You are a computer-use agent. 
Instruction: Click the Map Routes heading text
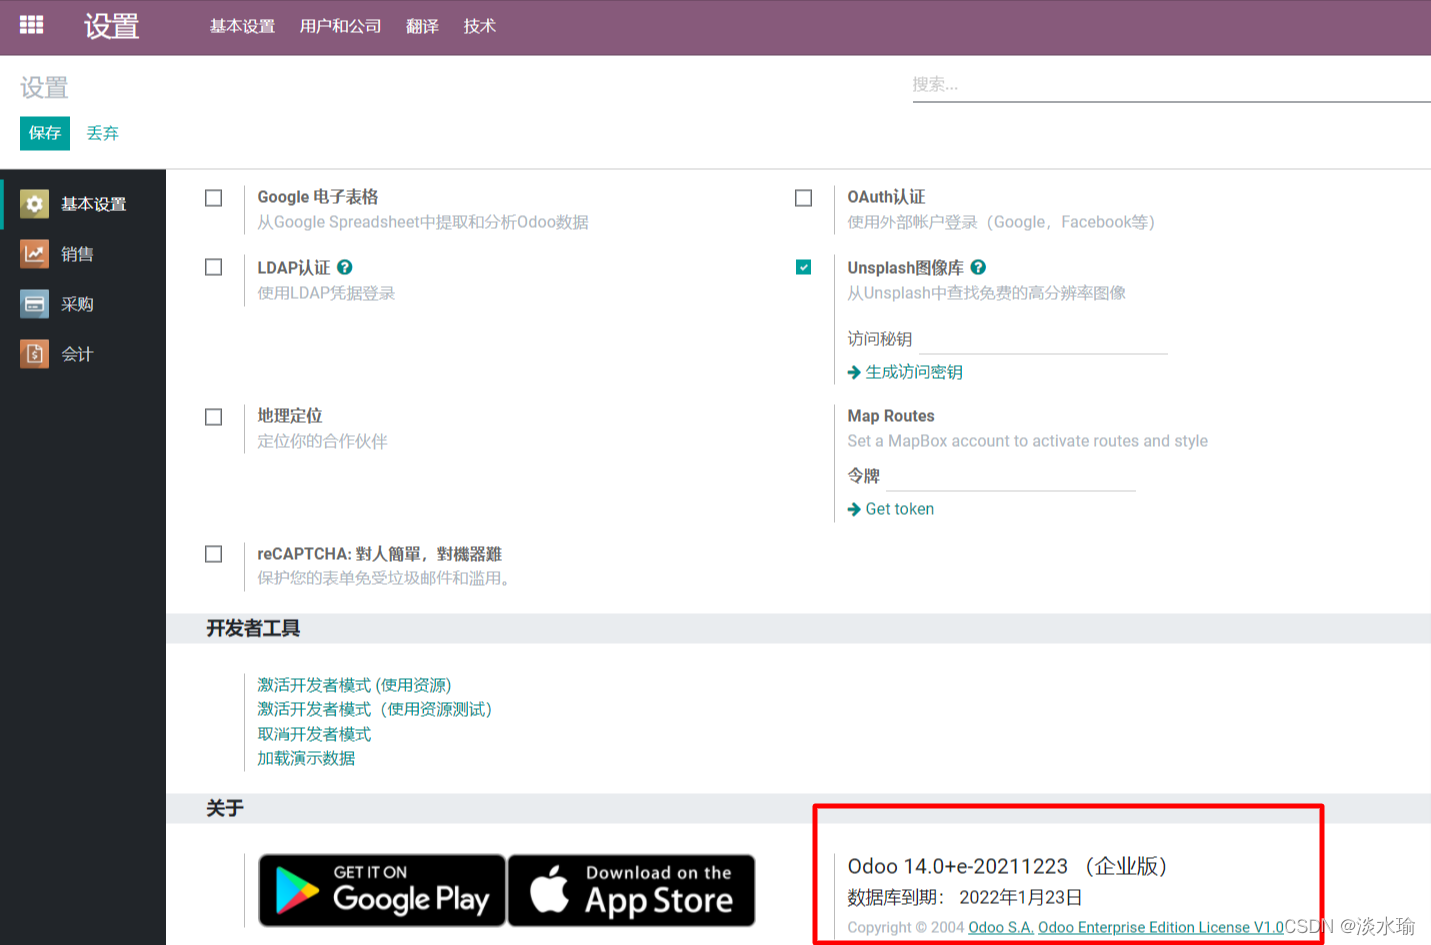(891, 416)
